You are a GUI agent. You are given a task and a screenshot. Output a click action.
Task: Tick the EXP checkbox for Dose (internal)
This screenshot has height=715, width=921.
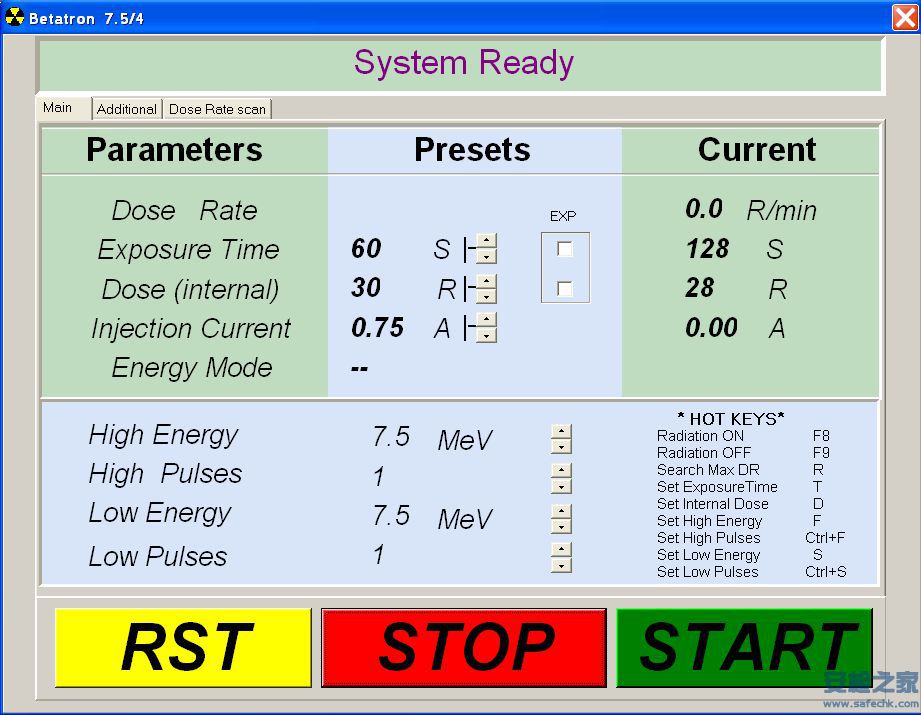click(x=564, y=288)
